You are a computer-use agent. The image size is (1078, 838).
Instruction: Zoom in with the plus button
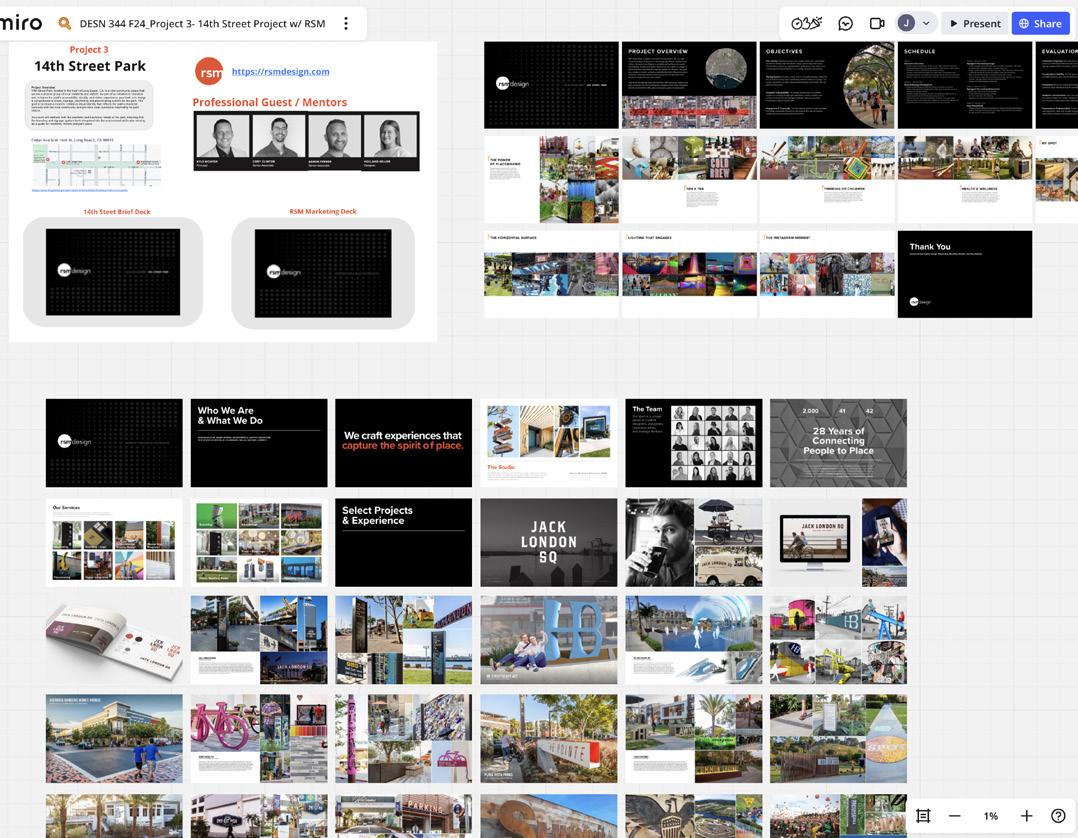(1026, 816)
